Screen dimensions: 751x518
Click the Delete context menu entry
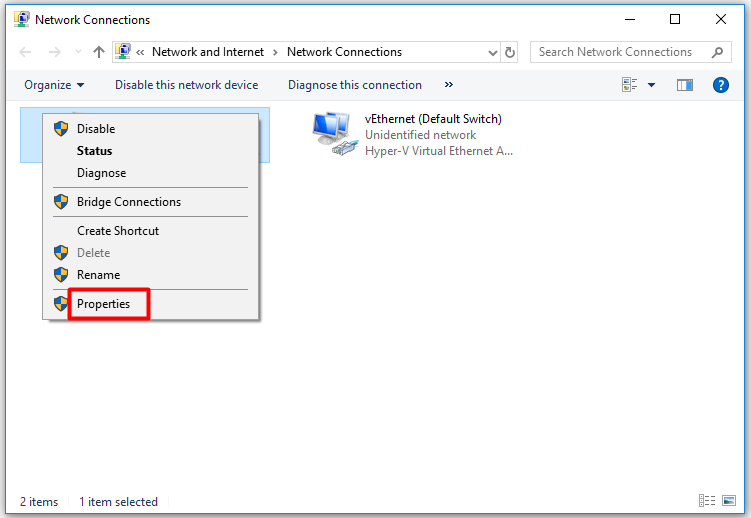tap(151, 253)
